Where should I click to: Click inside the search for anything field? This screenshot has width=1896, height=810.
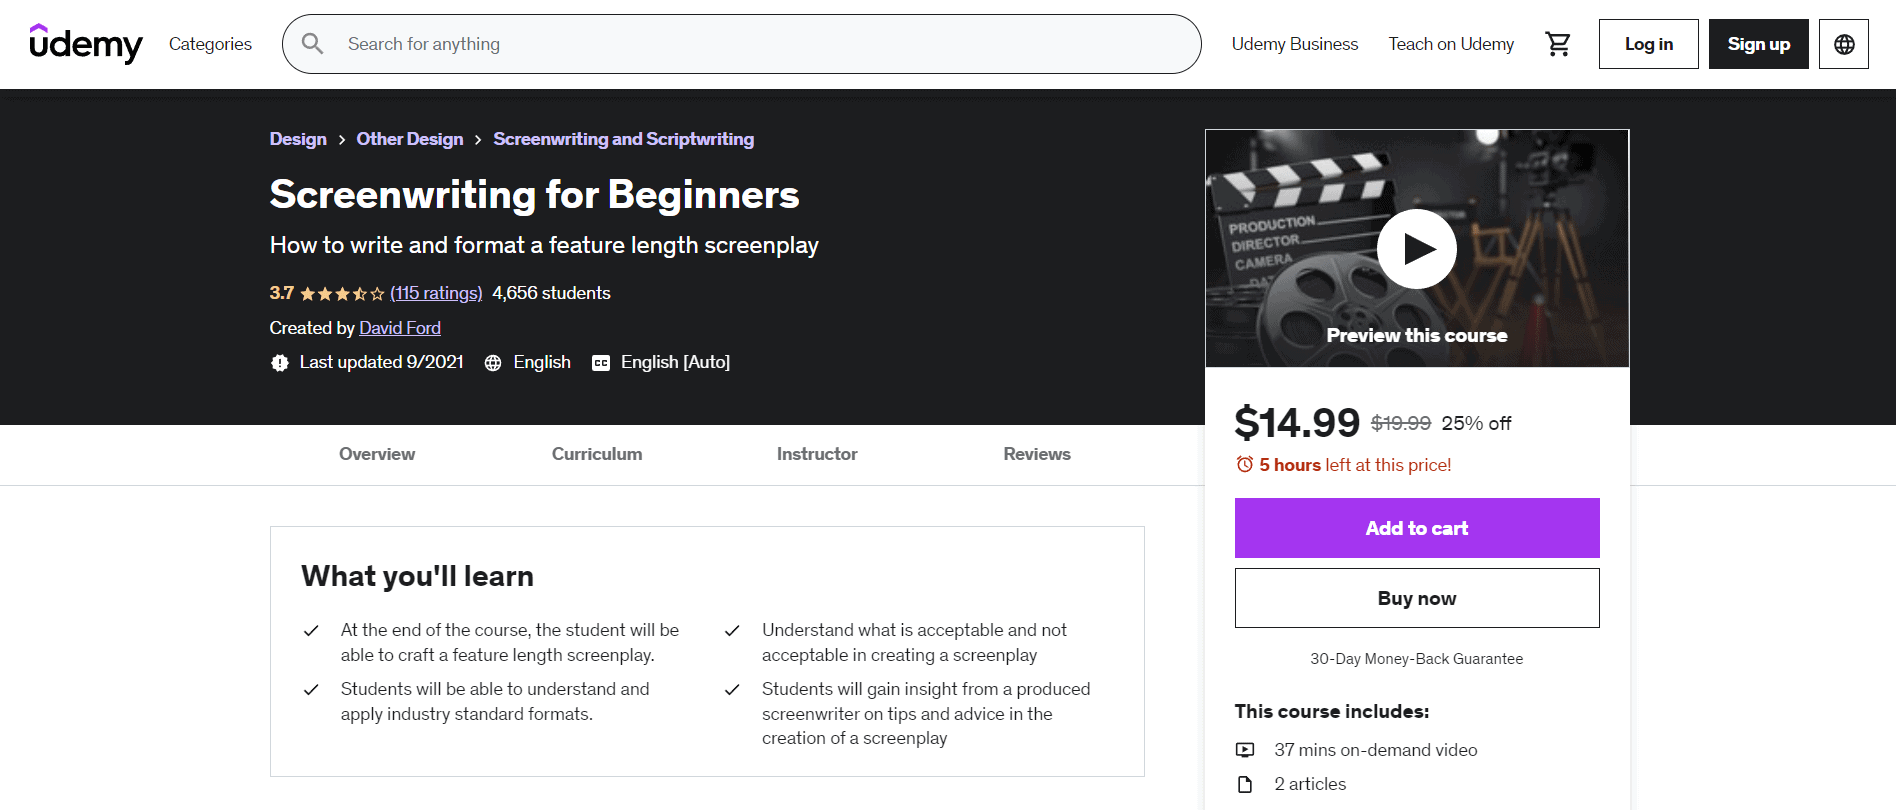click(700, 44)
